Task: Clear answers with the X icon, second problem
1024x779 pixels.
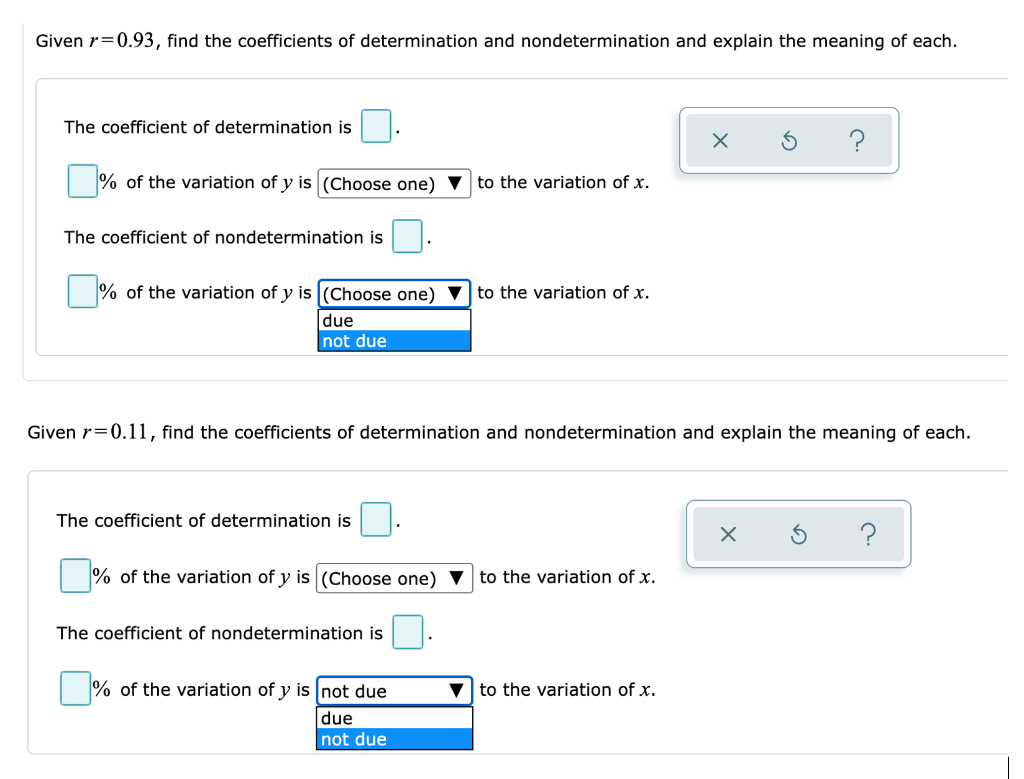Action: point(728,534)
